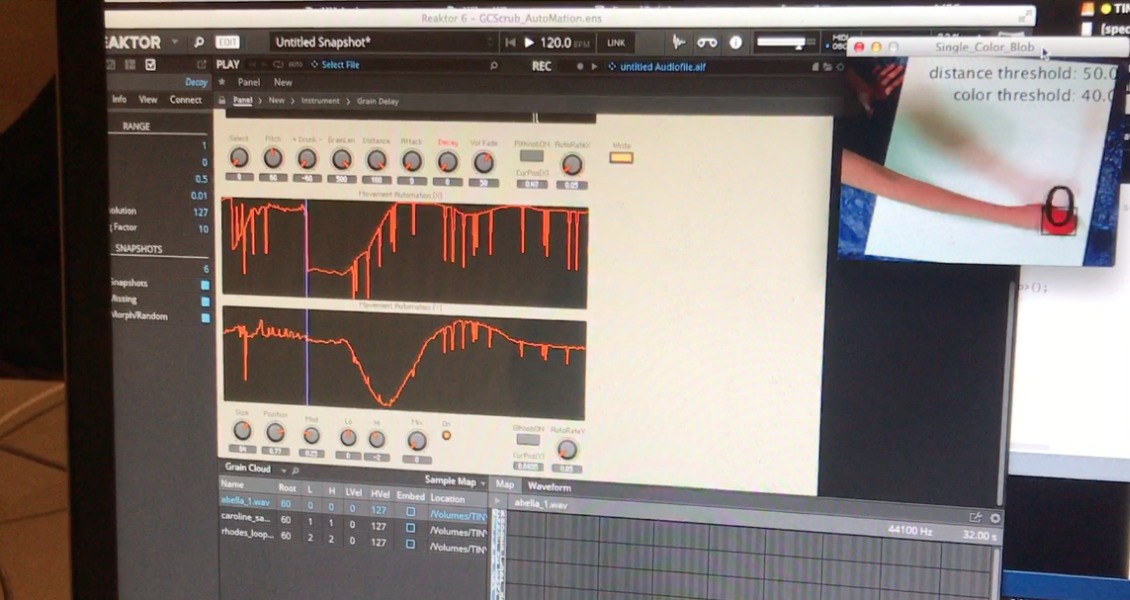
Task: Click the skip-to-start transport button
Action: pos(510,43)
